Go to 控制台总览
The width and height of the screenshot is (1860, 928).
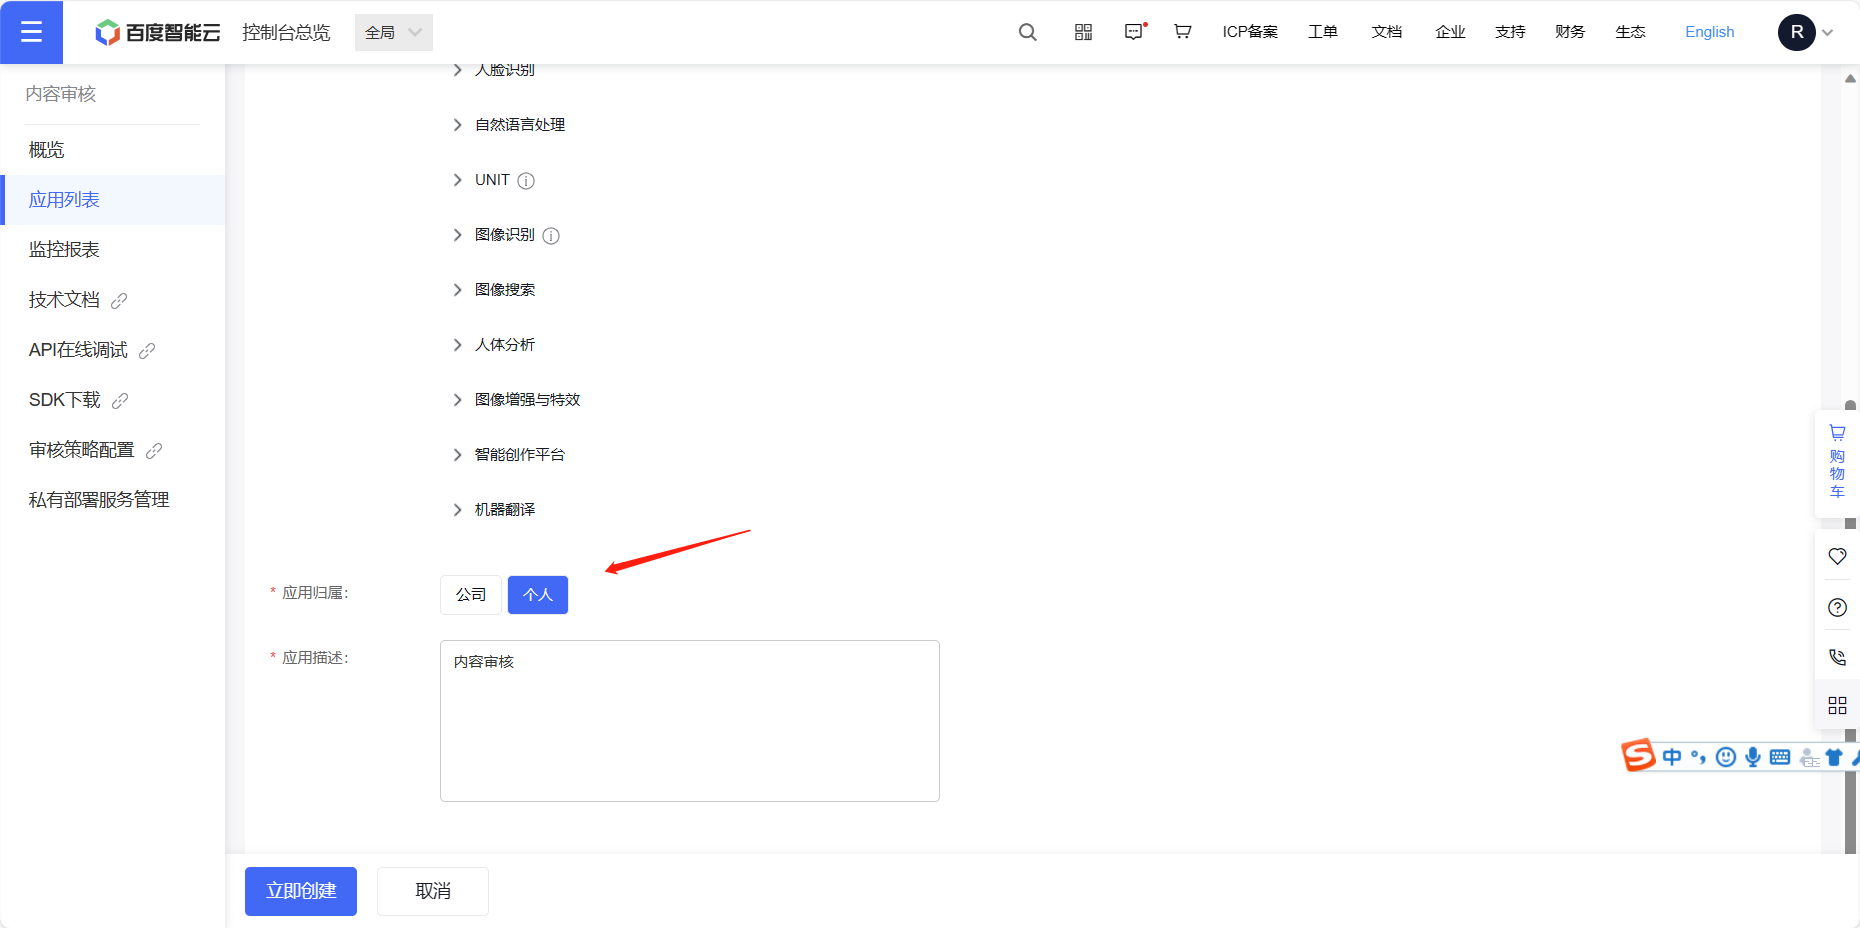point(286,32)
